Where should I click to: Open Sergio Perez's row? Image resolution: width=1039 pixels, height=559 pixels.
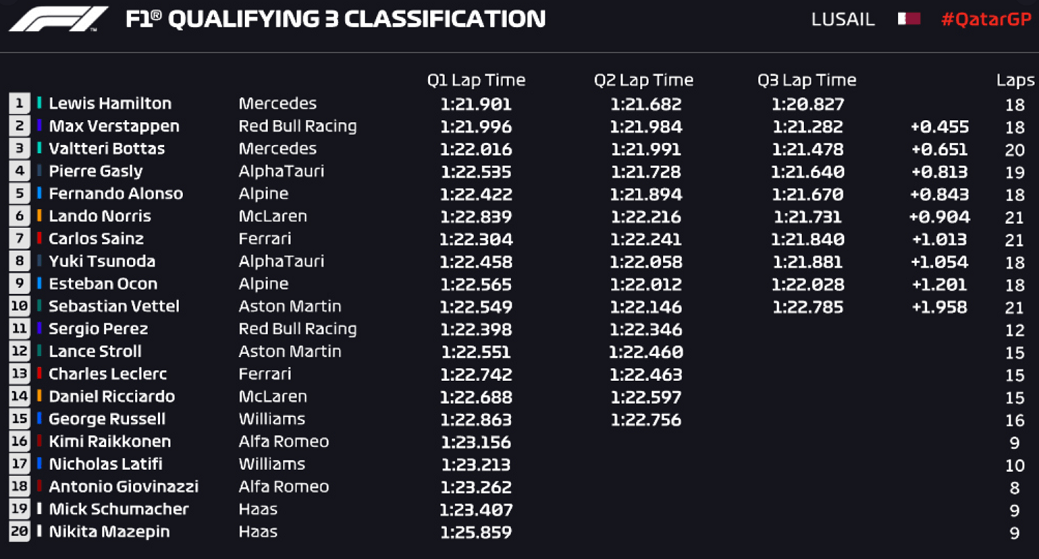(x=520, y=329)
